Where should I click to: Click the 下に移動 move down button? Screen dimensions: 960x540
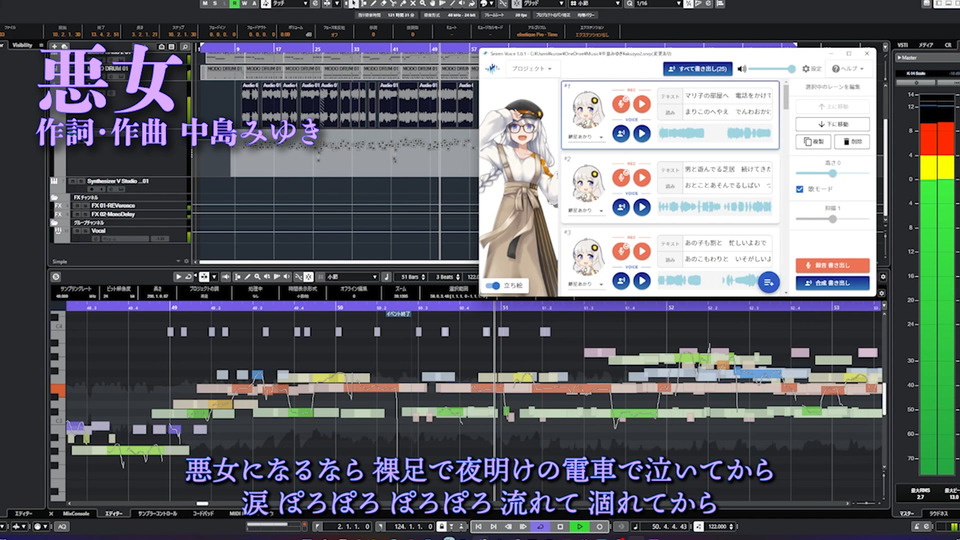[x=832, y=124]
